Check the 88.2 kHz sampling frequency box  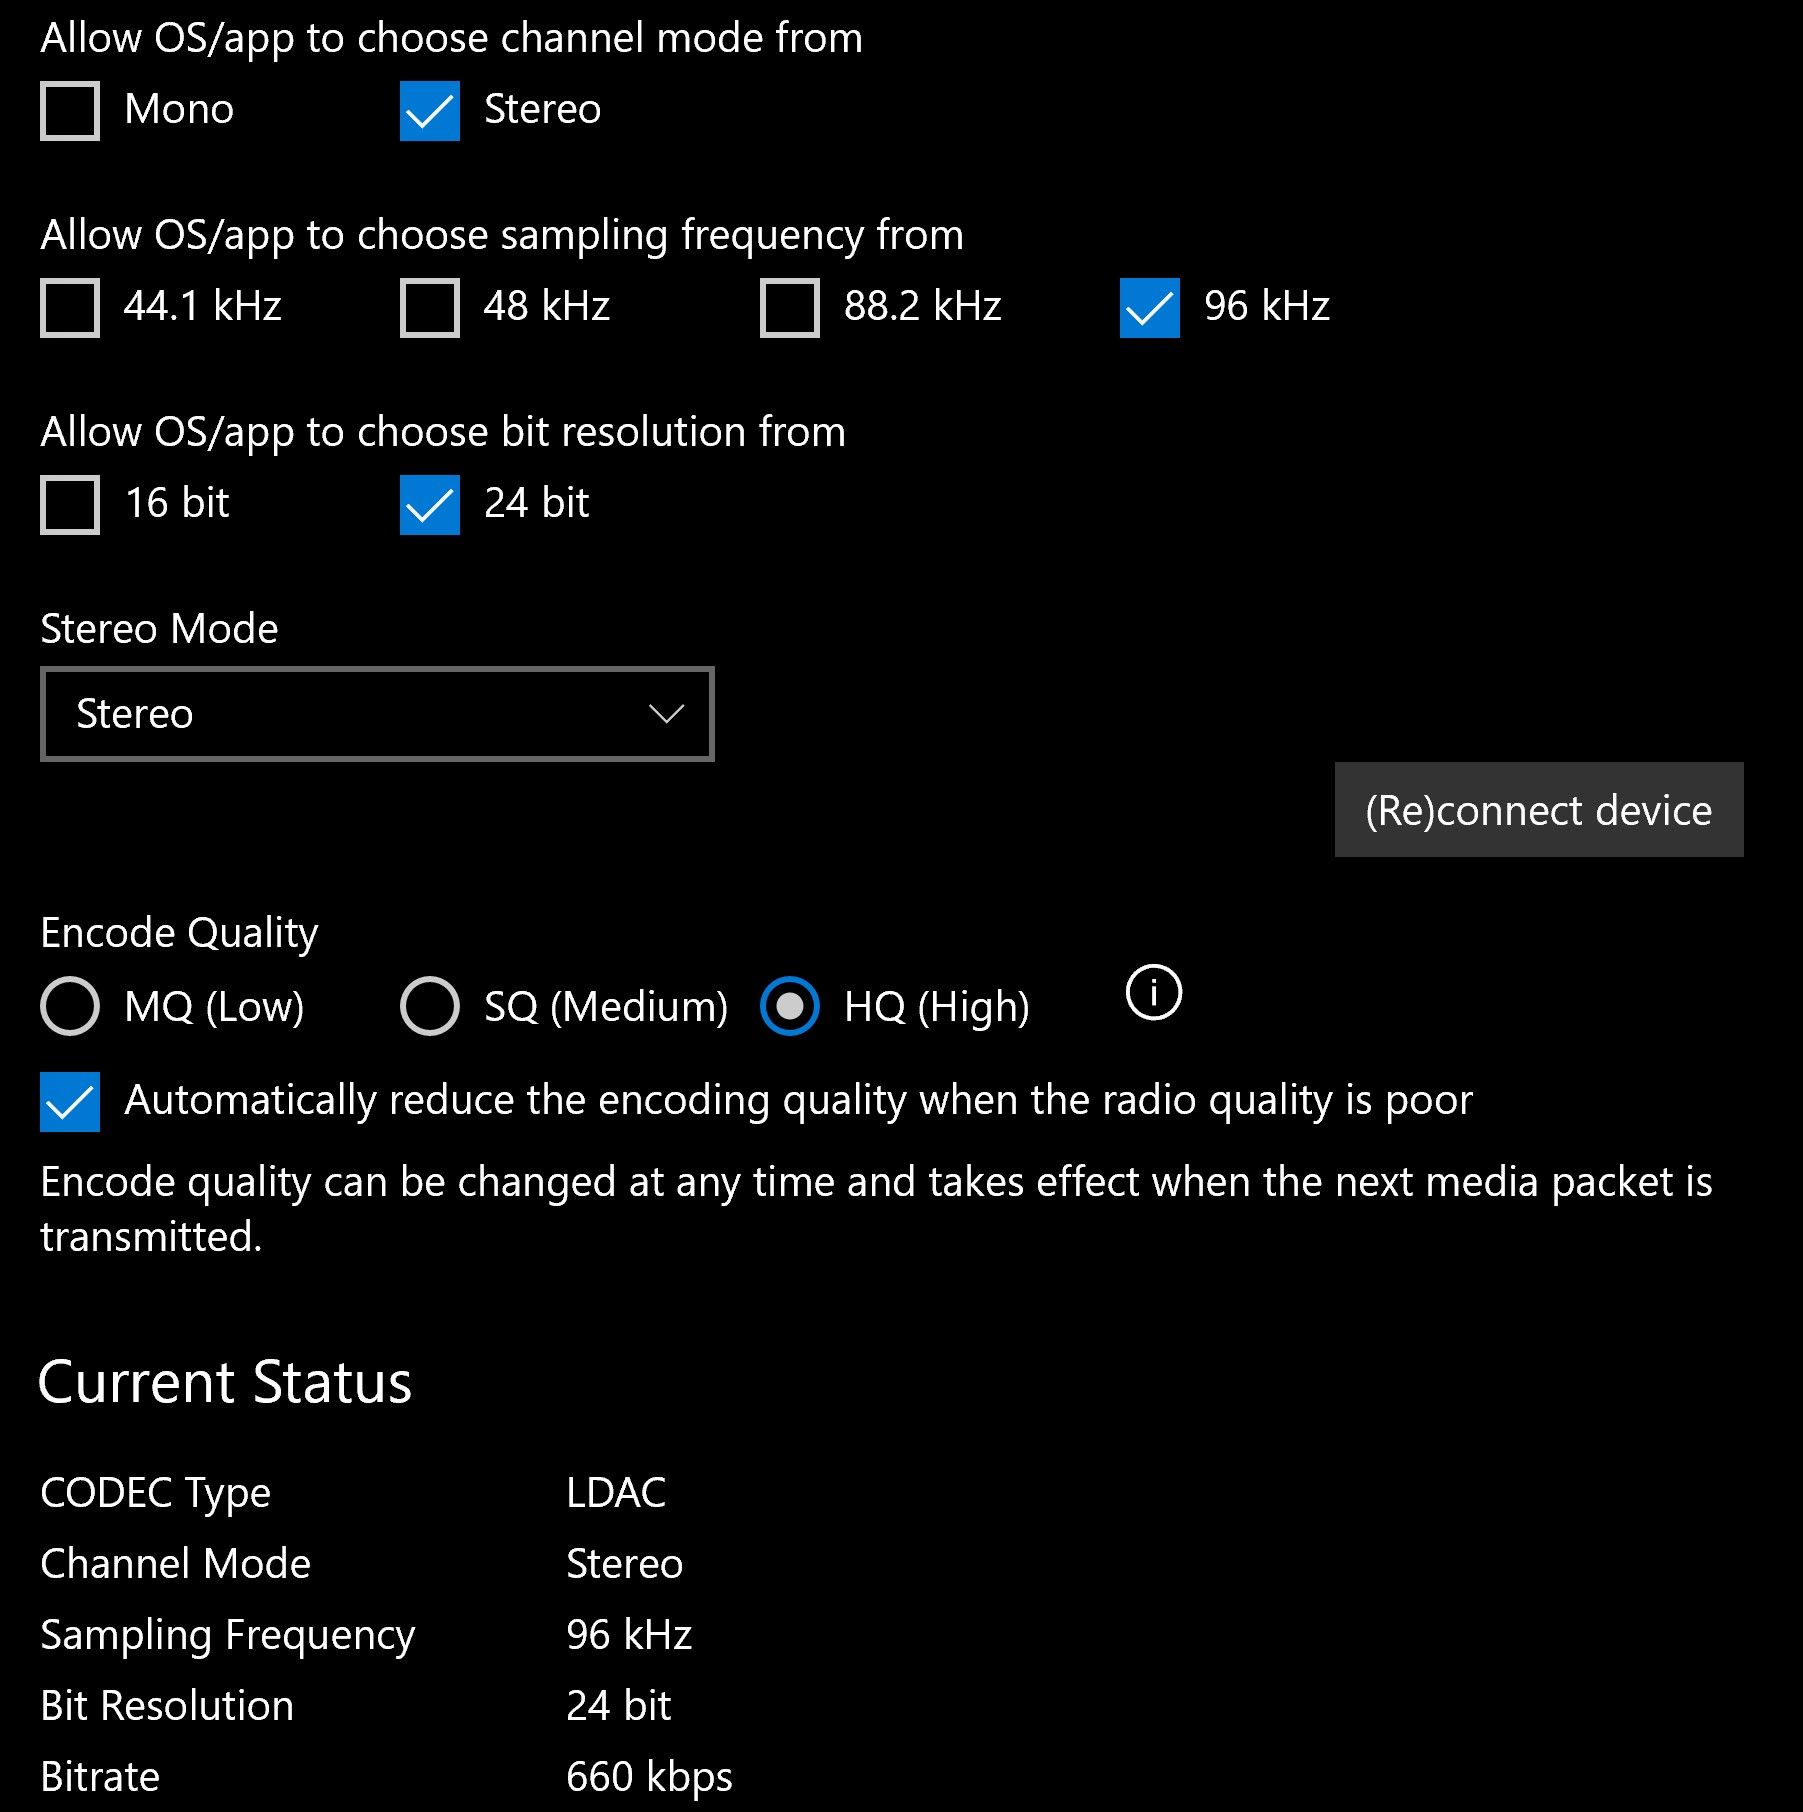point(790,307)
